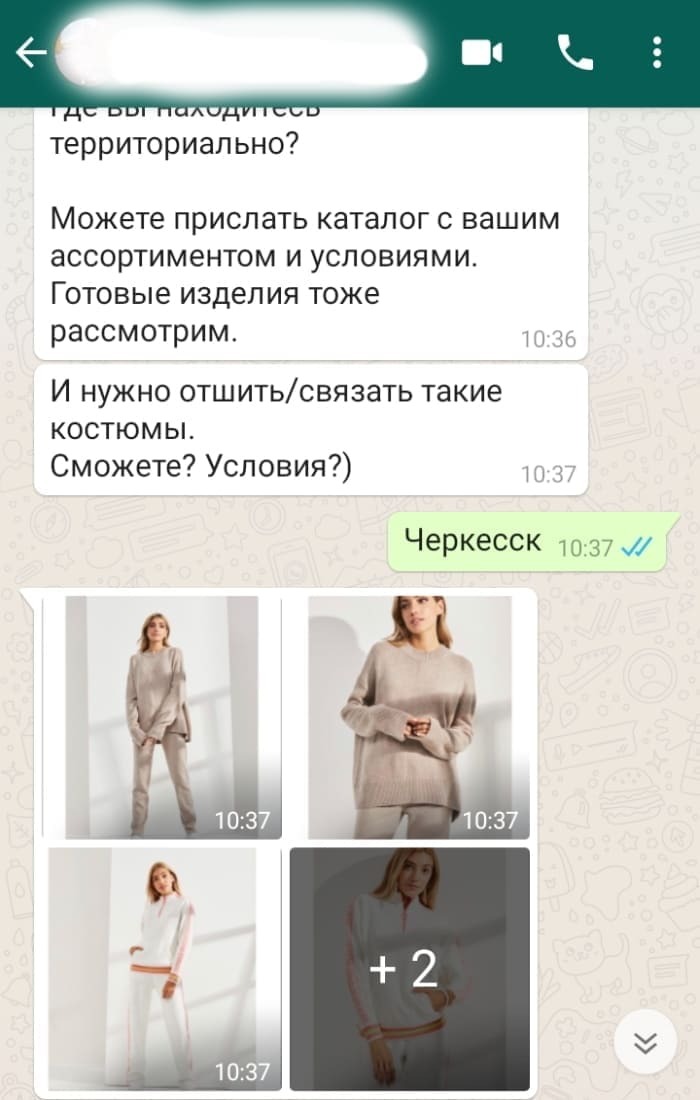Expand the +2 more photos tile
The height and width of the screenshot is (1100, 700).
(x=410, y=968)
